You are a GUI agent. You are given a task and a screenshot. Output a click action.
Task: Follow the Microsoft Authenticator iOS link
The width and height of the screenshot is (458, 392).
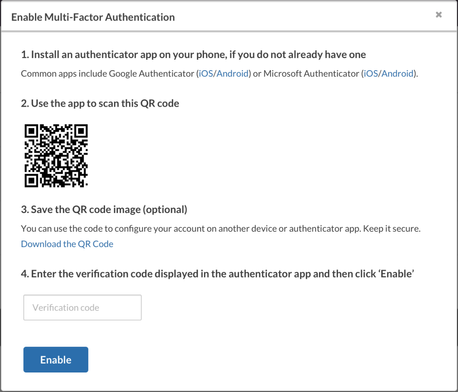click(x=371, y=73)
